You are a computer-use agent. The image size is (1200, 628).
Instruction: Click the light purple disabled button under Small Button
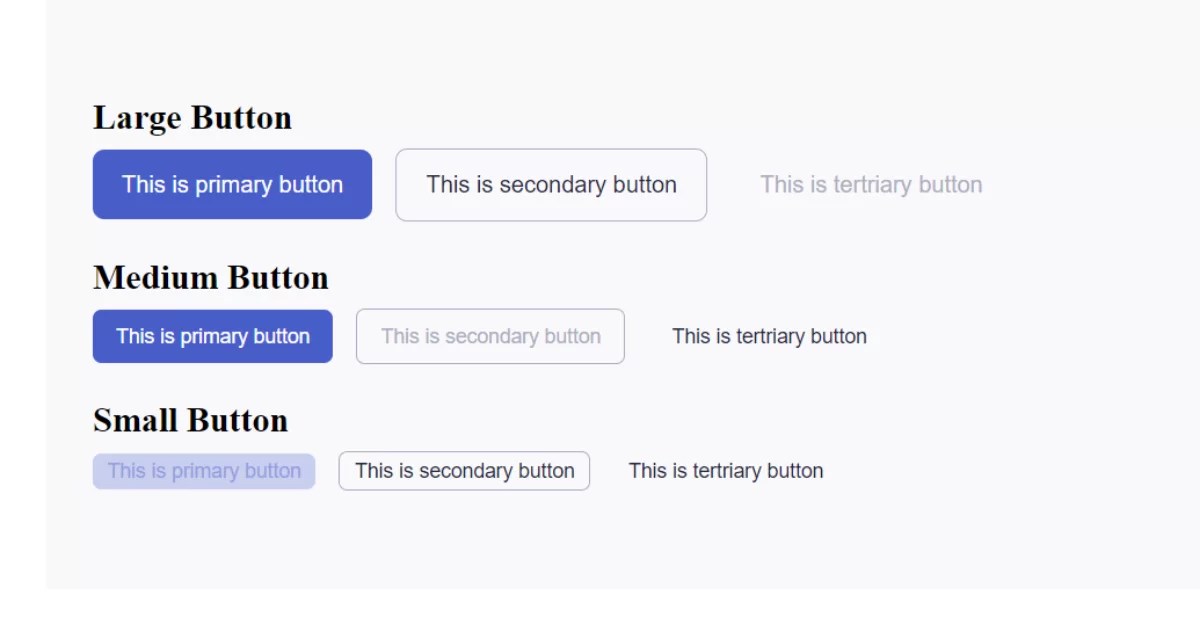coord(204,470)
